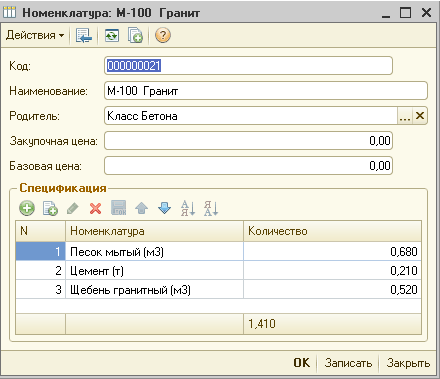Viewport: 440px width, 379px height.
Task: Click the row number 2 cell
Action: [x=40, y=271]
